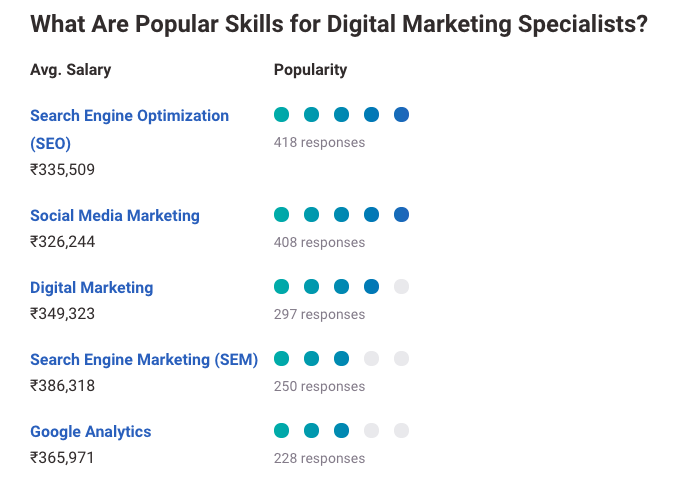Click the ₹386,318 salary value
This screenshot has width=693, height=481.
tap(63, 385)
